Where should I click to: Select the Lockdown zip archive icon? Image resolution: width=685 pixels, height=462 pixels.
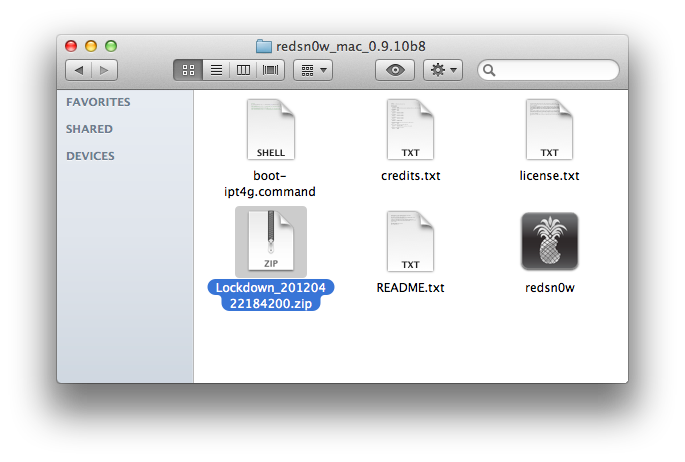pos(271,241)
